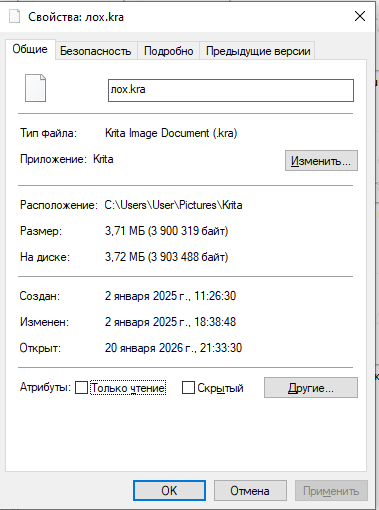Click the file name field лох.kra

click(x=231, y=90)
